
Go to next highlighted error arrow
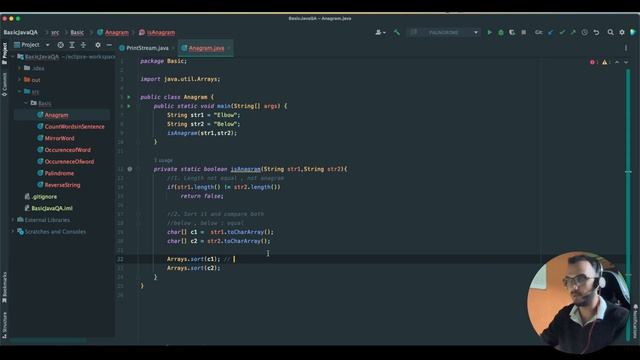pos(626,62)
